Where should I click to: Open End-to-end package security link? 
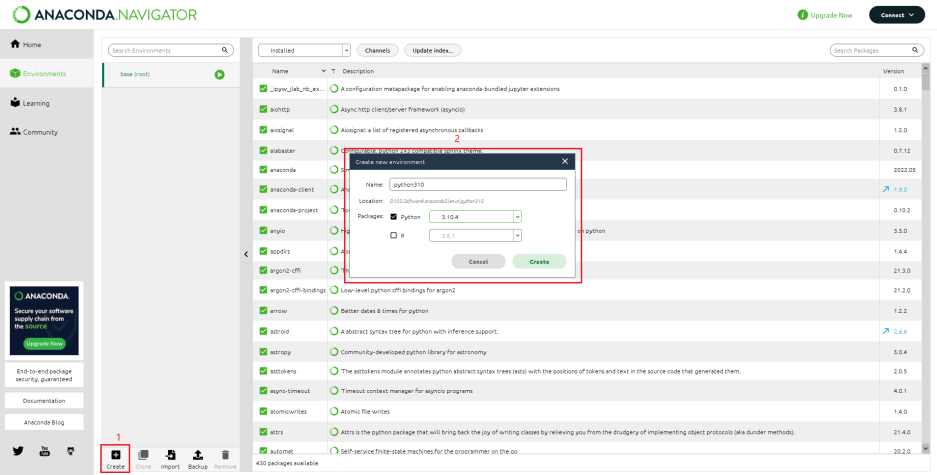(x=44, y=375)
